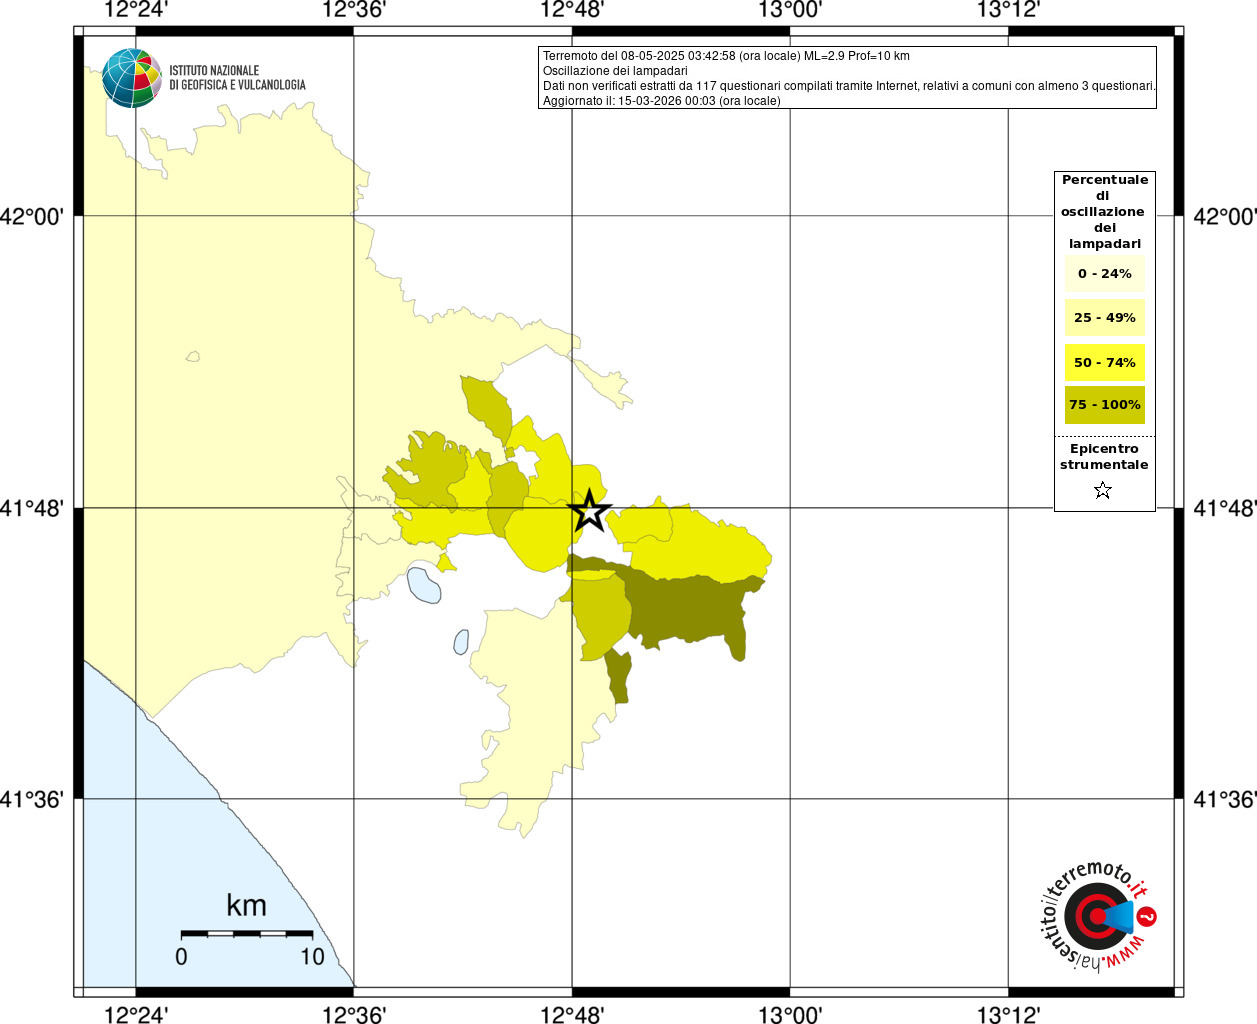The image size is (1257, 1024).
Task: Click the scale bar '10' value
Action: [313, 957]
